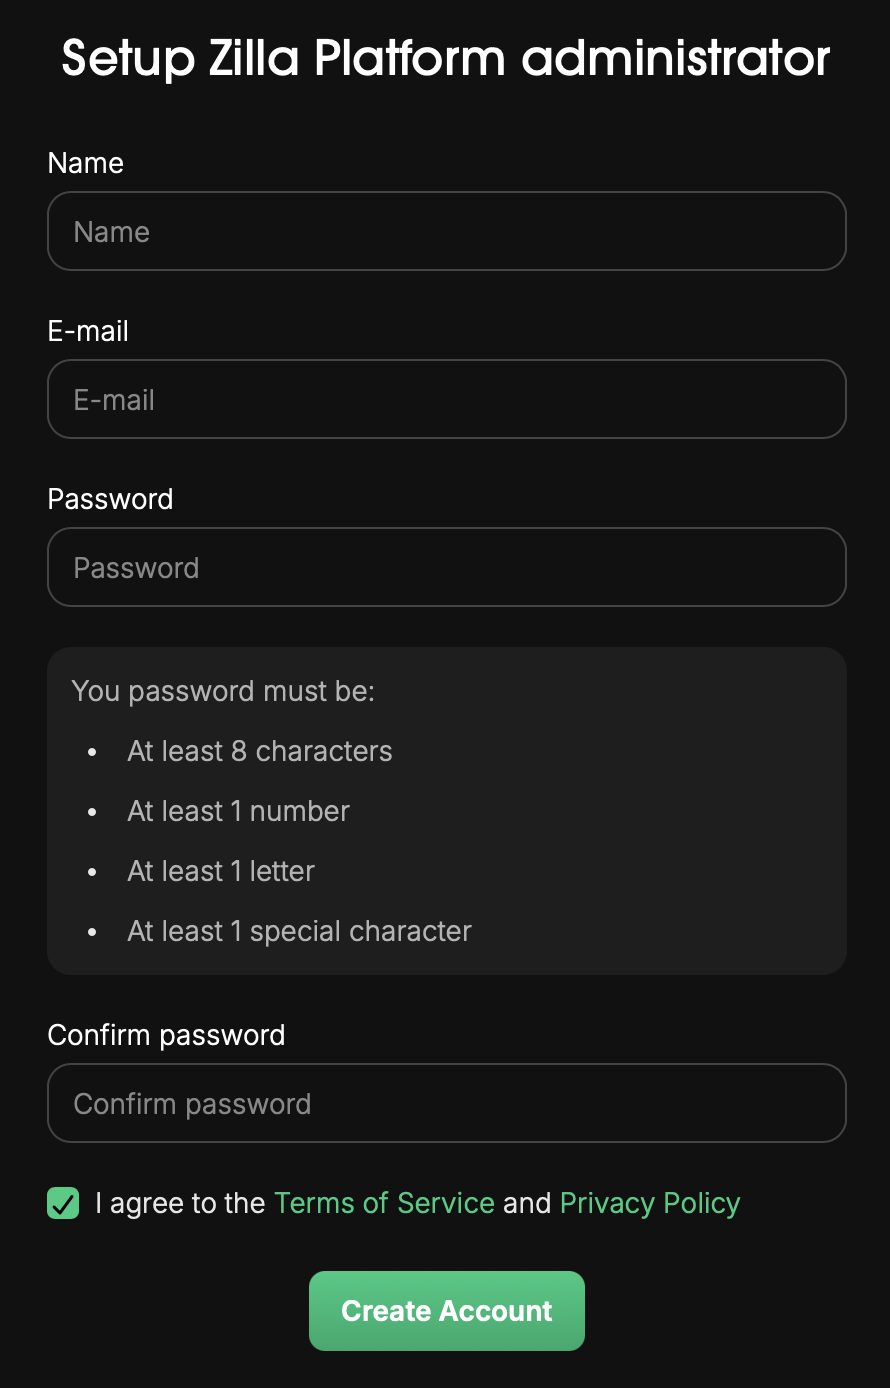Click the Name text input field
Screen dimensions: 890x1388
click(446, 231)
